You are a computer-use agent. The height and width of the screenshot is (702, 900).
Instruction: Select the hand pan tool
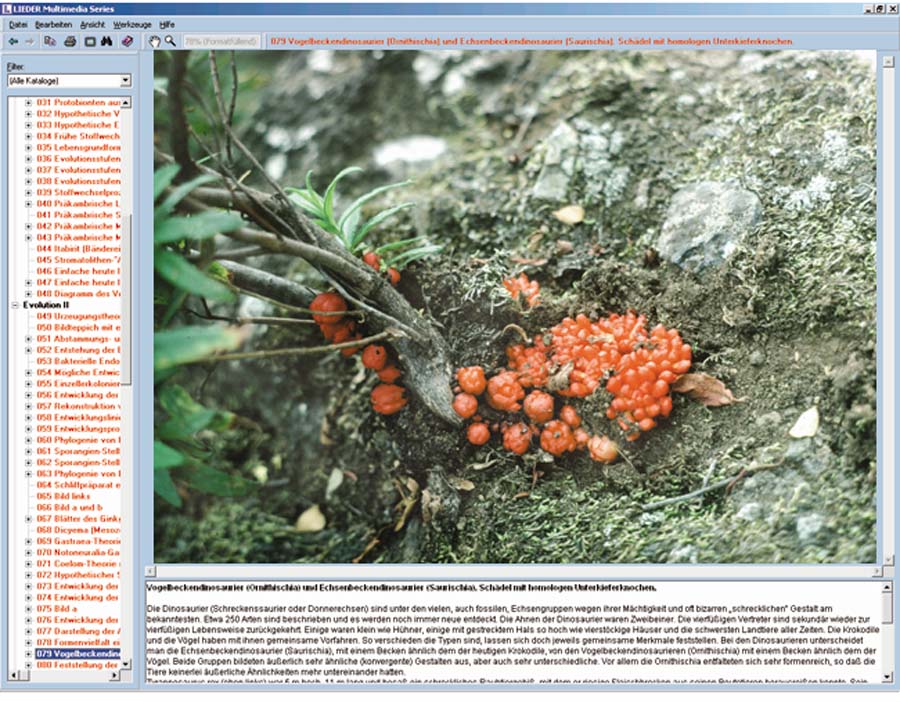[x=154, y=41]
